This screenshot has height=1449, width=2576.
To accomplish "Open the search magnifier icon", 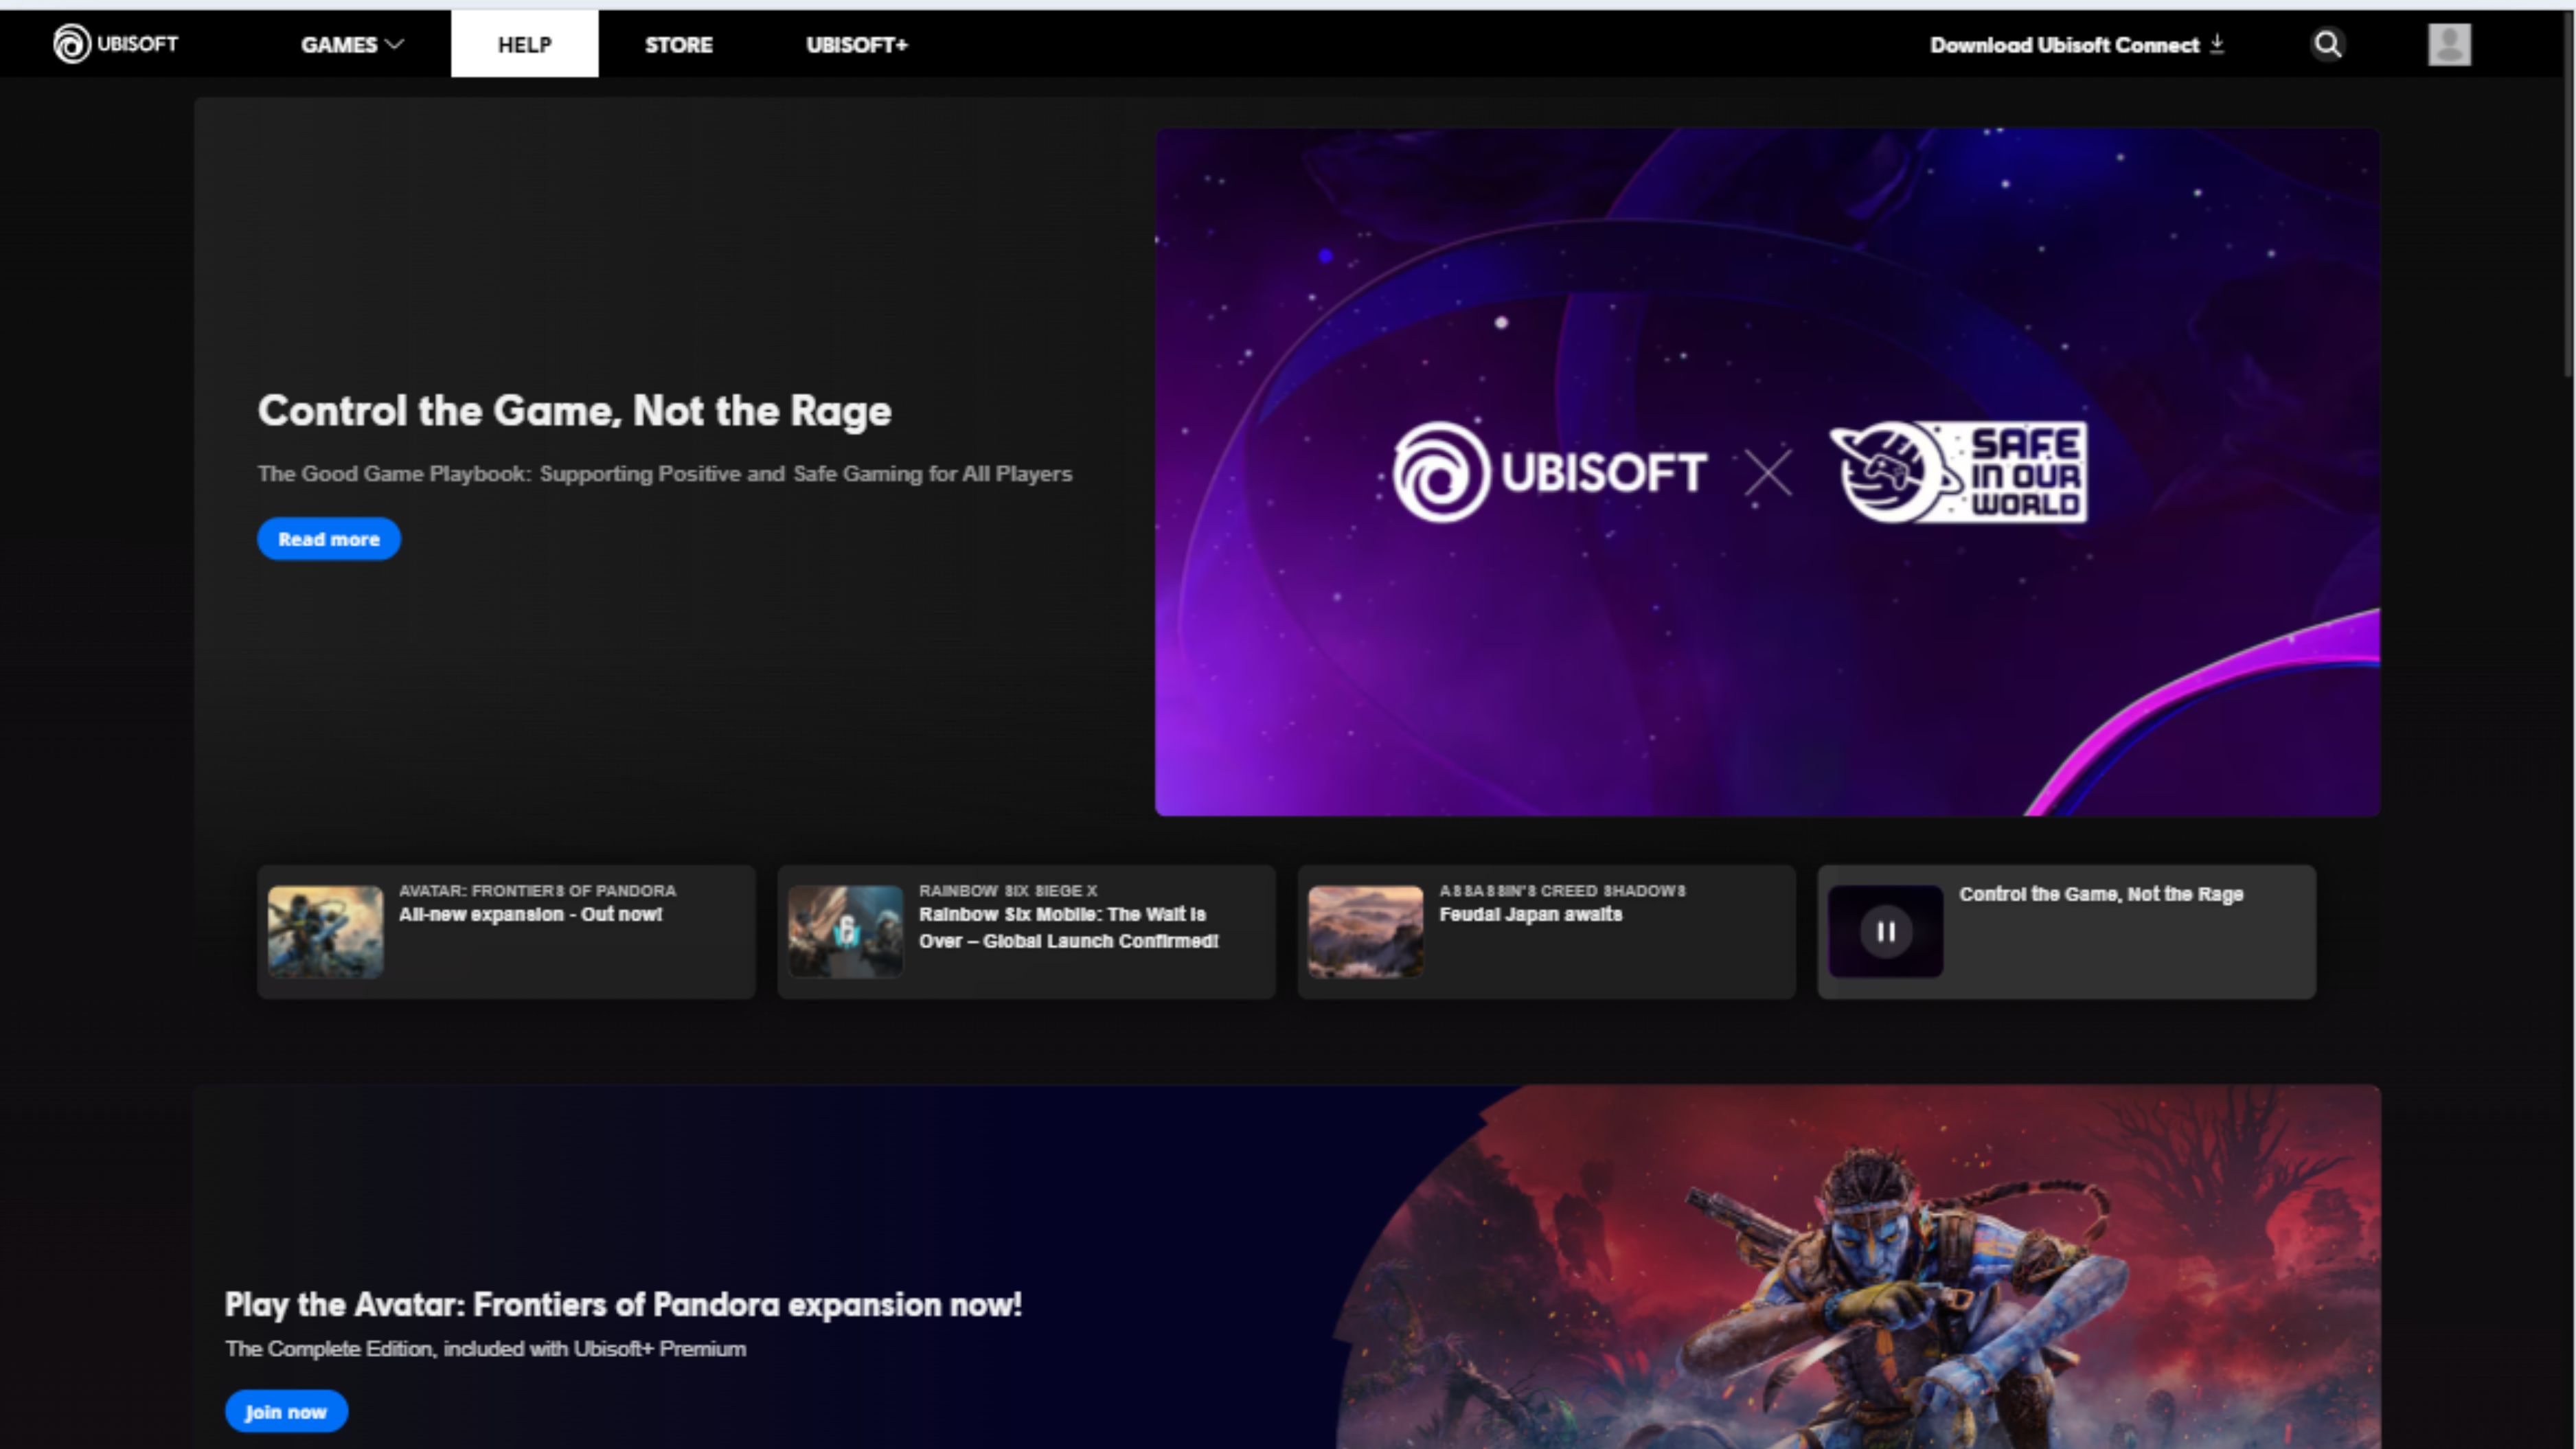I will [x=2328, y=44].
